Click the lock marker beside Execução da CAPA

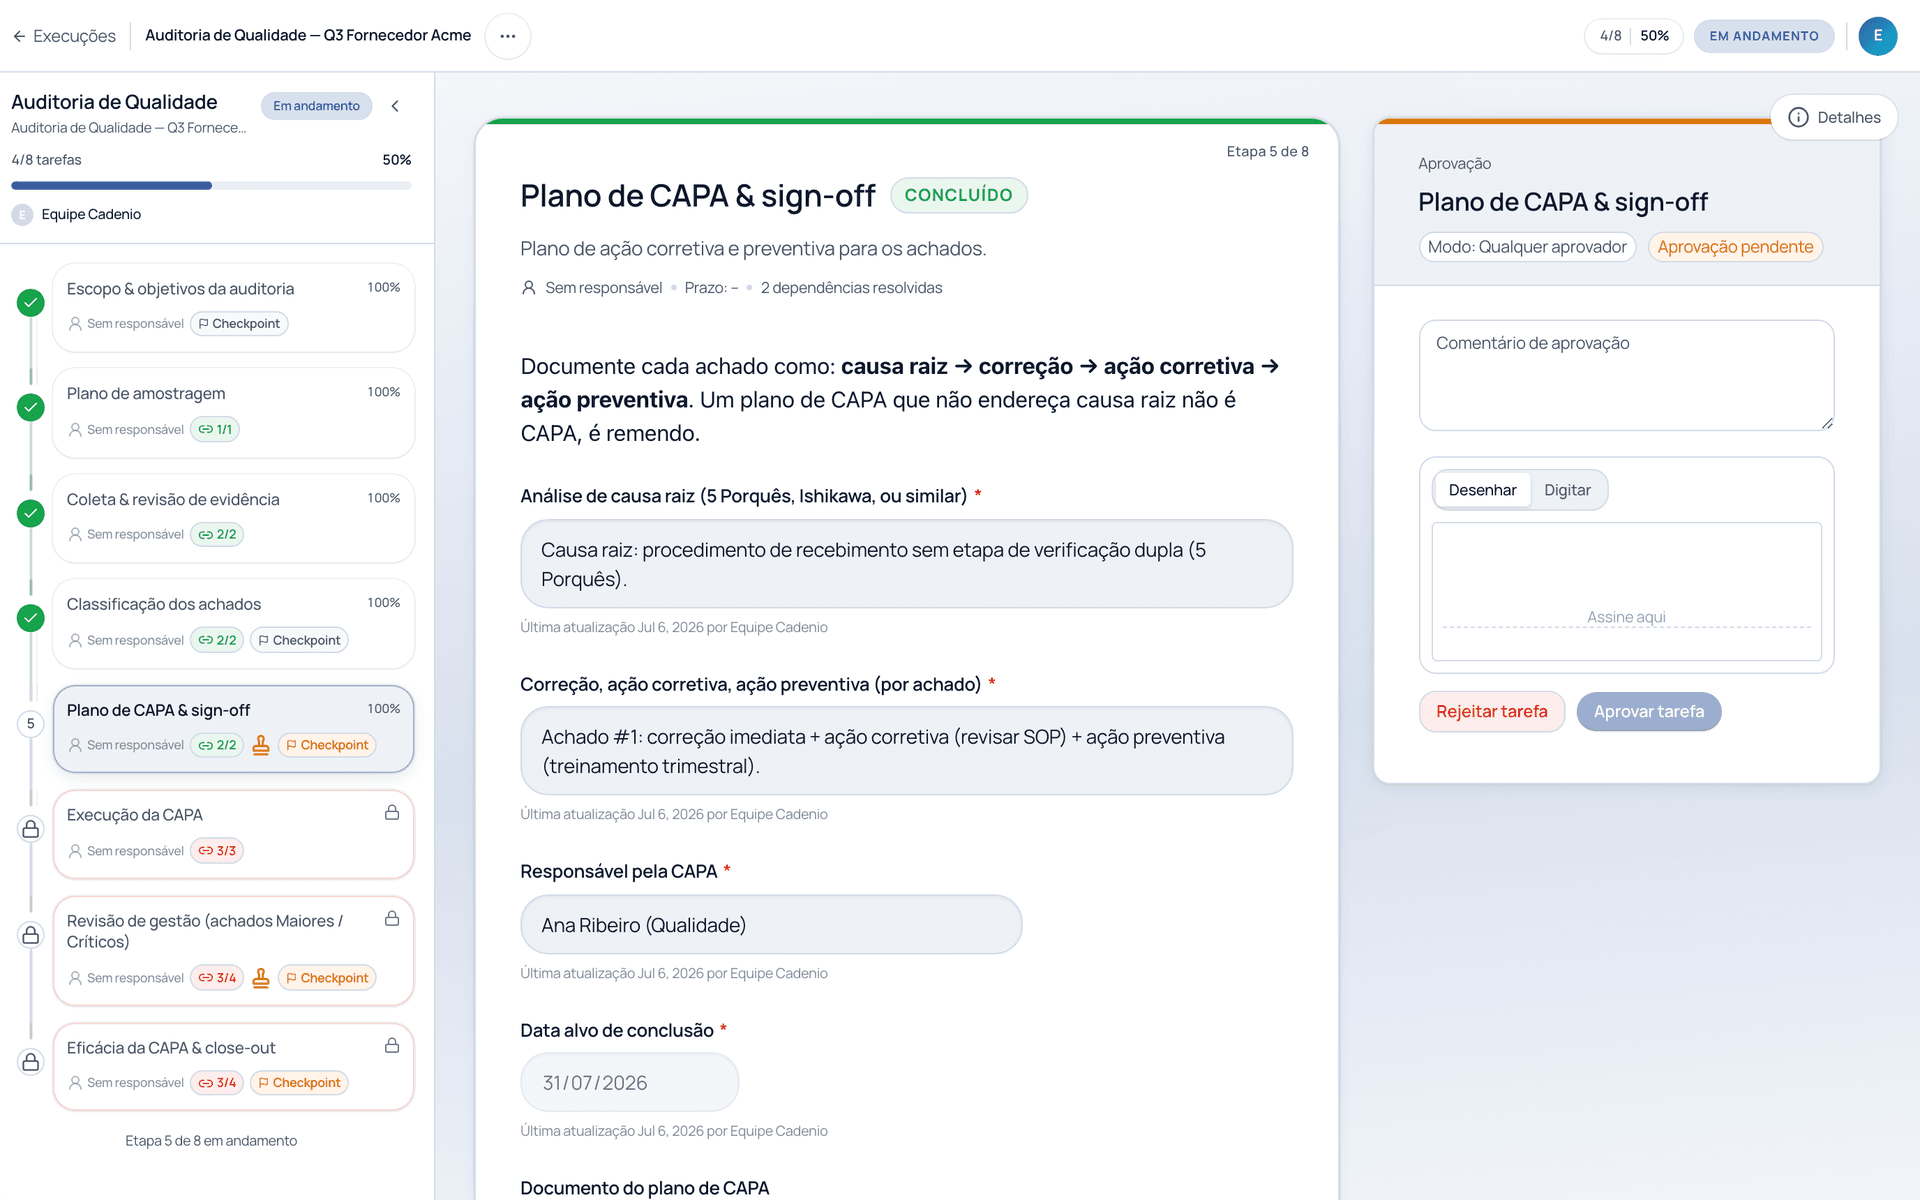31,829
